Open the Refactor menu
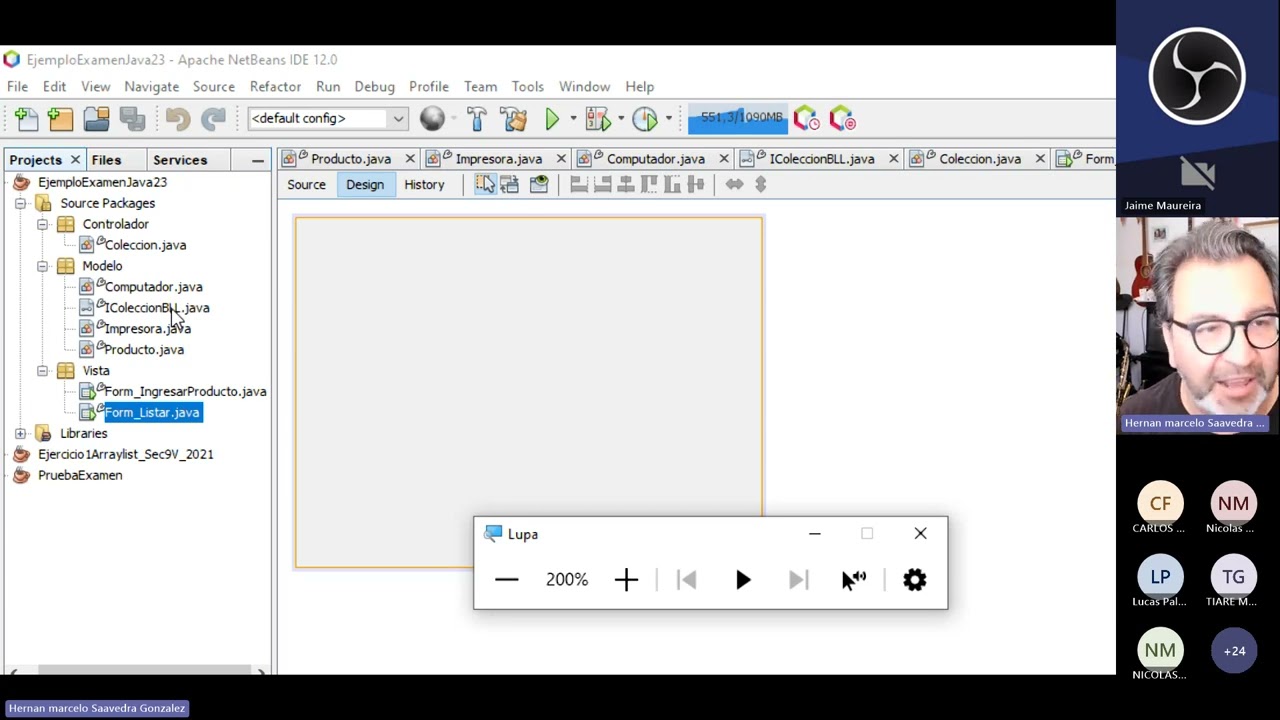The image size is (1280, 720). pos(275,87)
